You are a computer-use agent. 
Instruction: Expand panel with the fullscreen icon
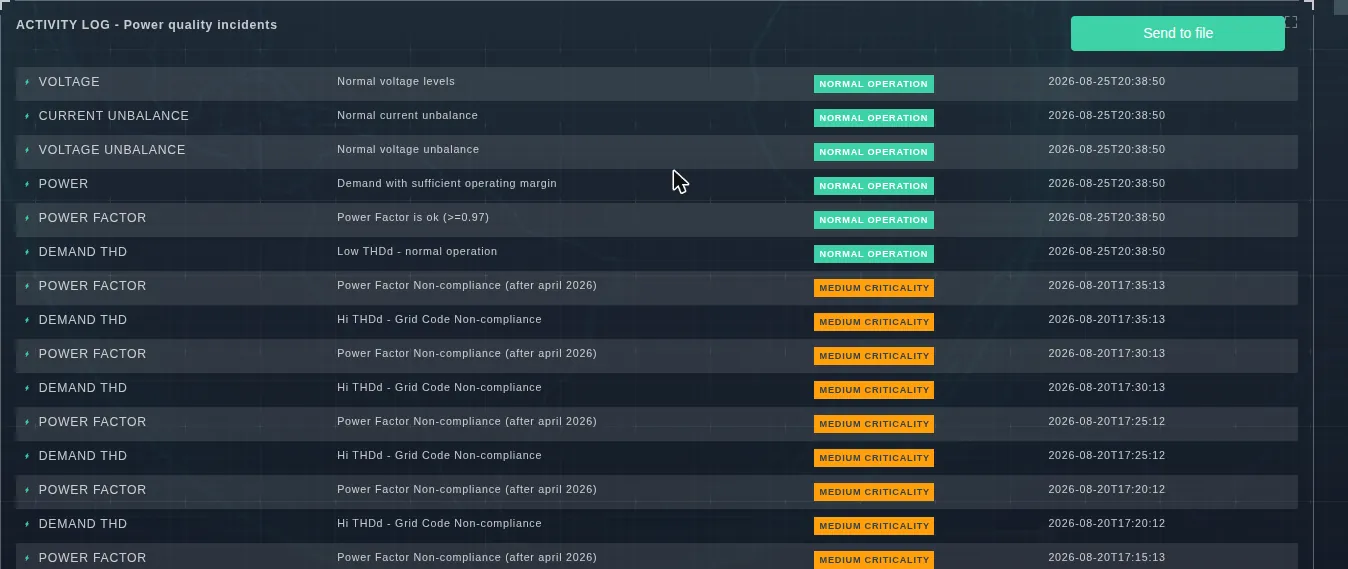point(1291,22)
